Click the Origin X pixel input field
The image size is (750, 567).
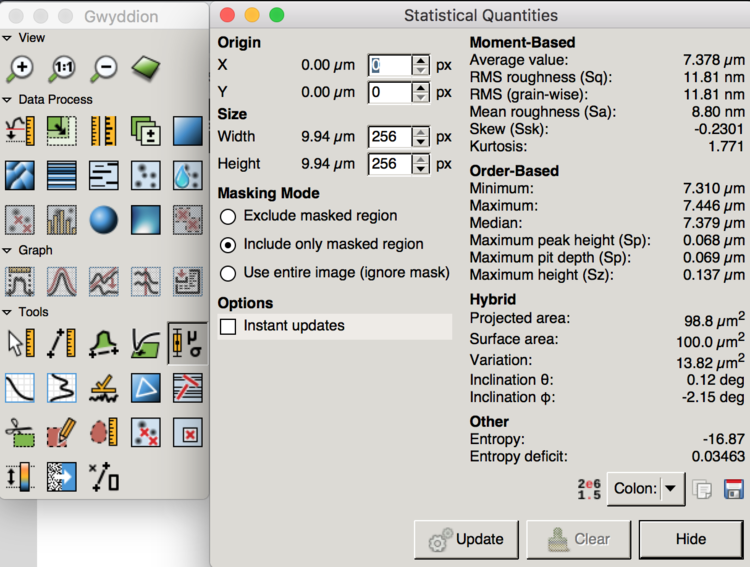pyautogui.click(x=389, y=65)
